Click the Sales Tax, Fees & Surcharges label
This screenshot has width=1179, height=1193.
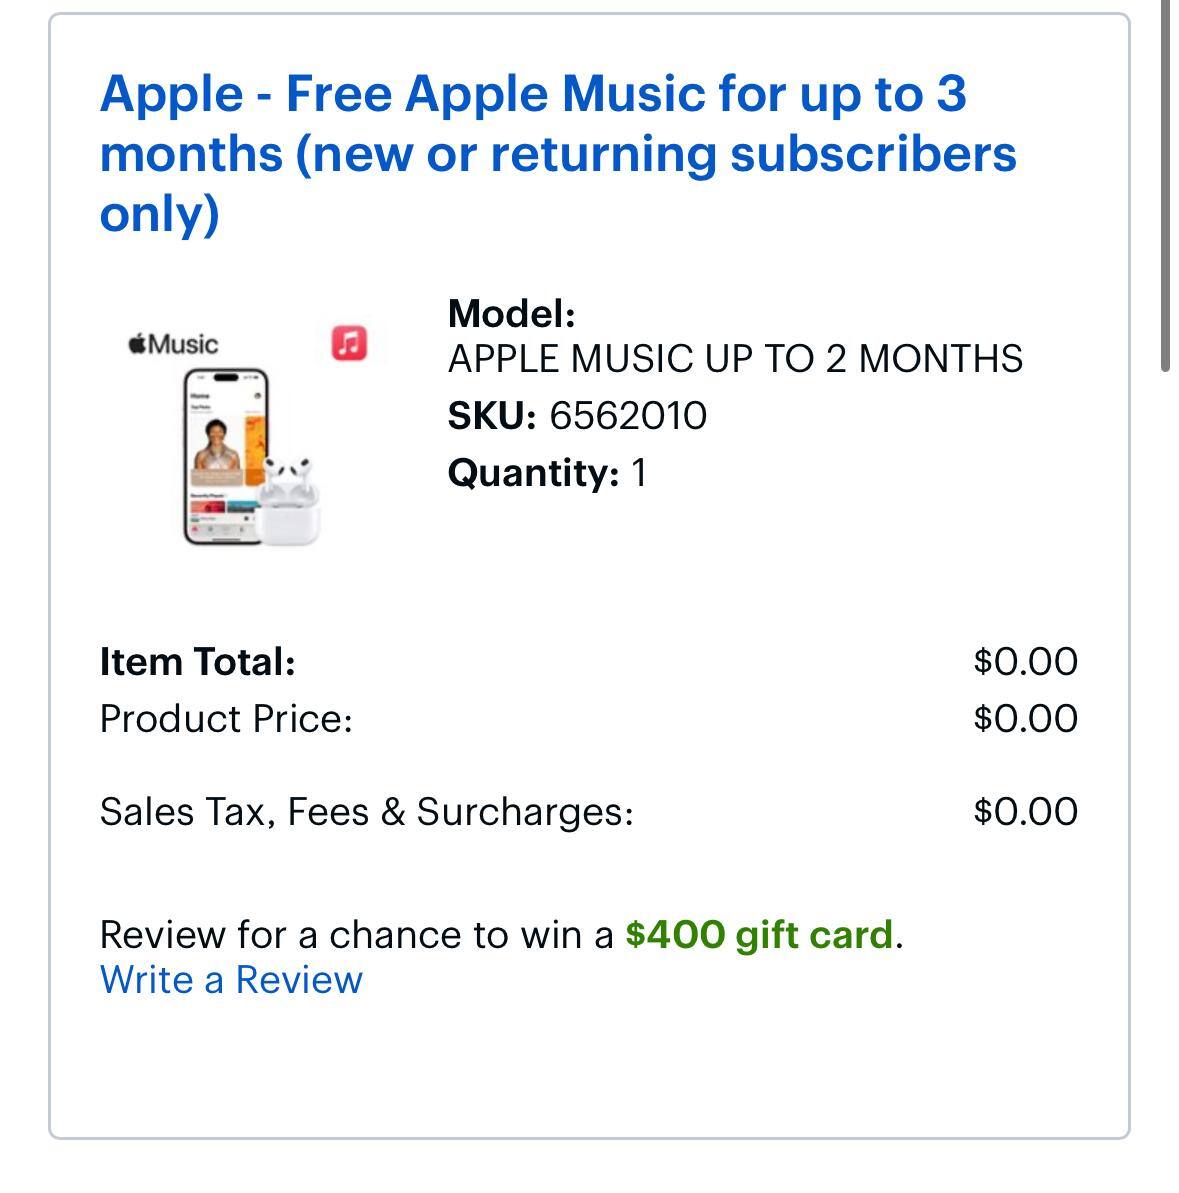tap(366, 812)
